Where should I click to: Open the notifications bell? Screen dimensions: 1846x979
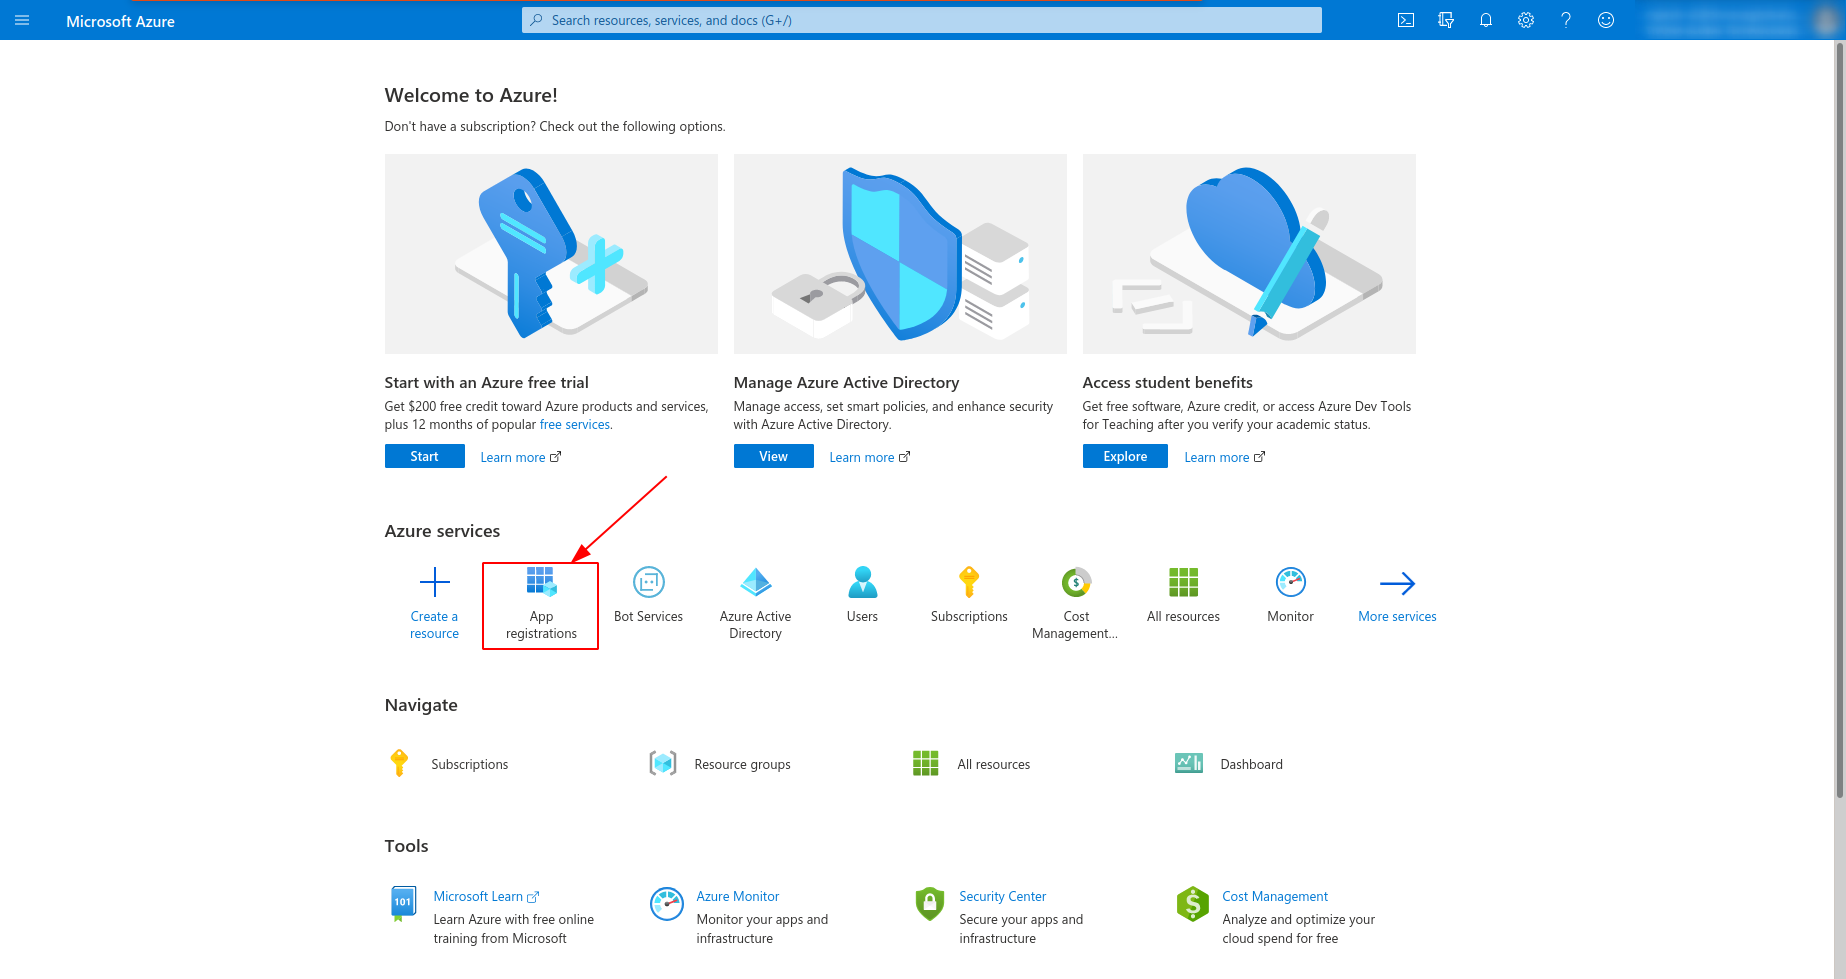pos(1486,20)
